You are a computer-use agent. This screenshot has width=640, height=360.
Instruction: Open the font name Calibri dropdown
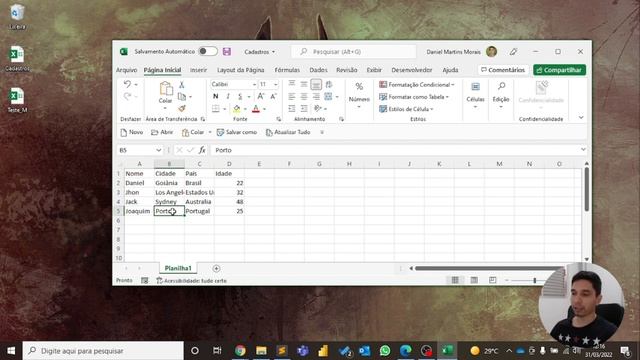(x=254, y=84)
